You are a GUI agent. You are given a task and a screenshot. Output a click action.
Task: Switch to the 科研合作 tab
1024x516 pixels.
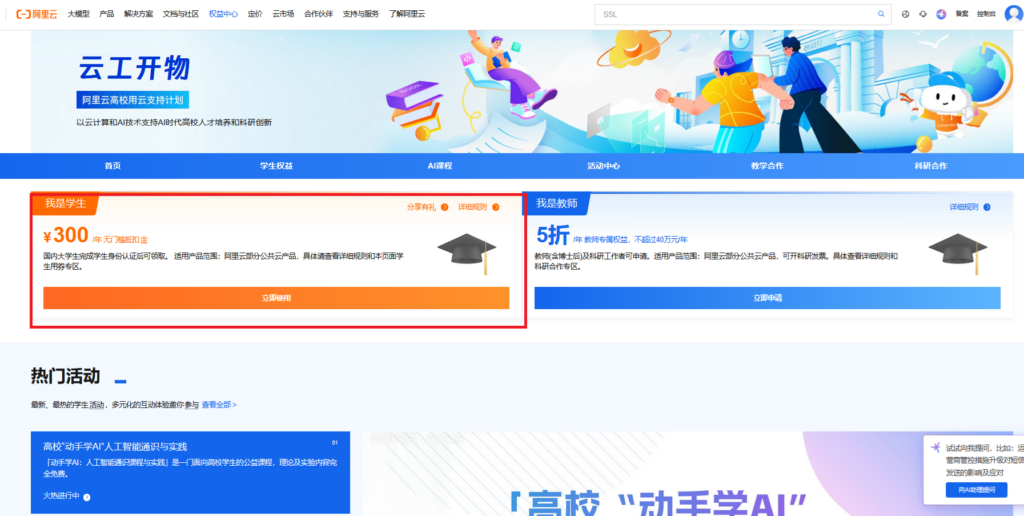931,166
